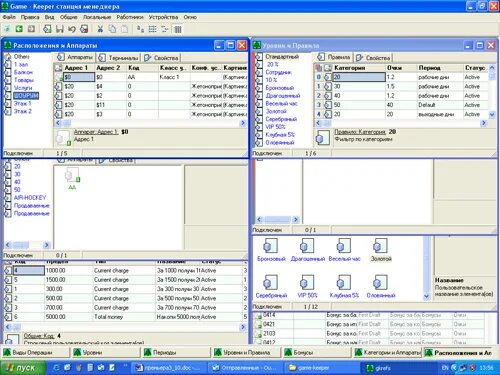Open the Общие menu
The height and width of the screenshot is (375, 500).
point(68,17)
